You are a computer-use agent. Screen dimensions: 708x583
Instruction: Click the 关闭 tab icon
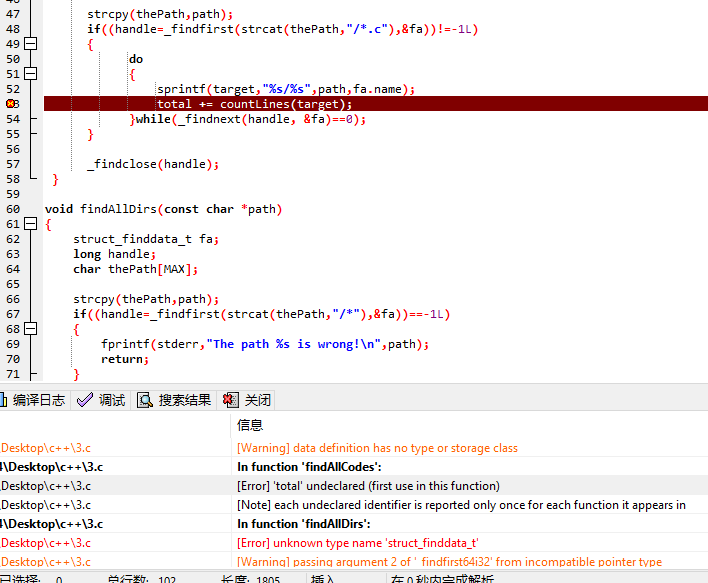230,400
